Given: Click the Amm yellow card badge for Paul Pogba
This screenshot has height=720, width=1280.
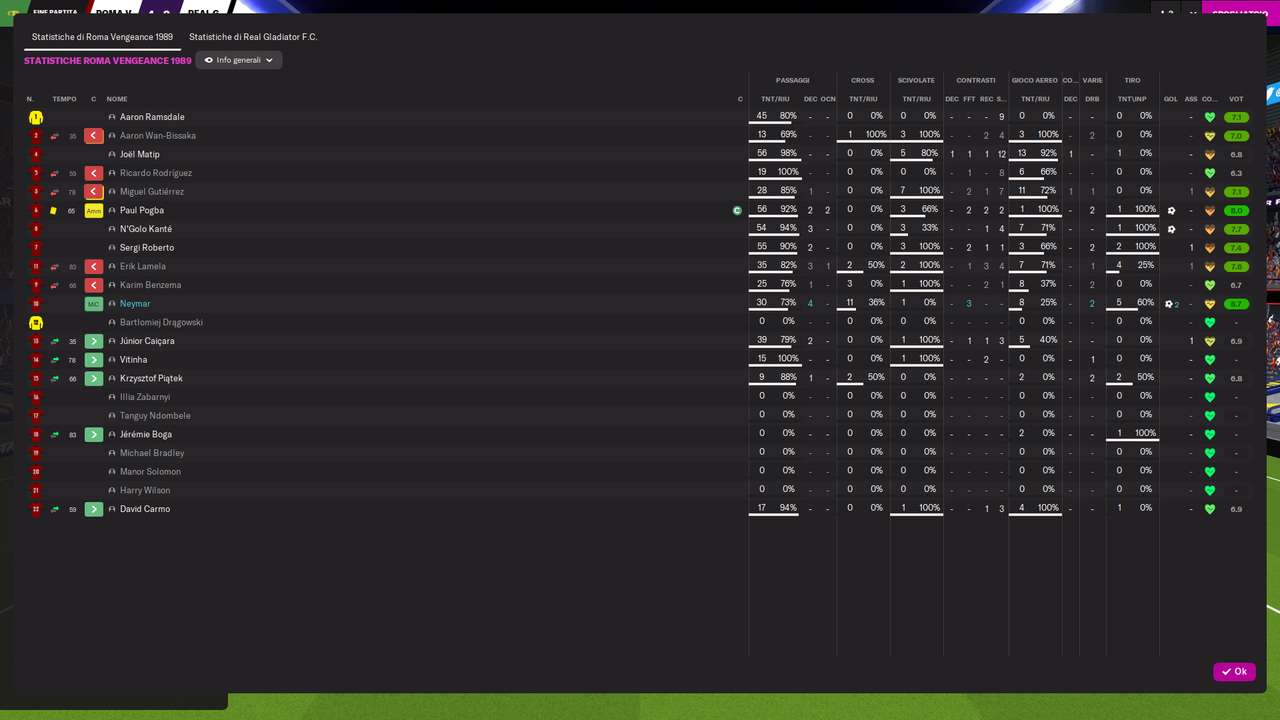Looking at the screenshot, I should pos(94,211).
